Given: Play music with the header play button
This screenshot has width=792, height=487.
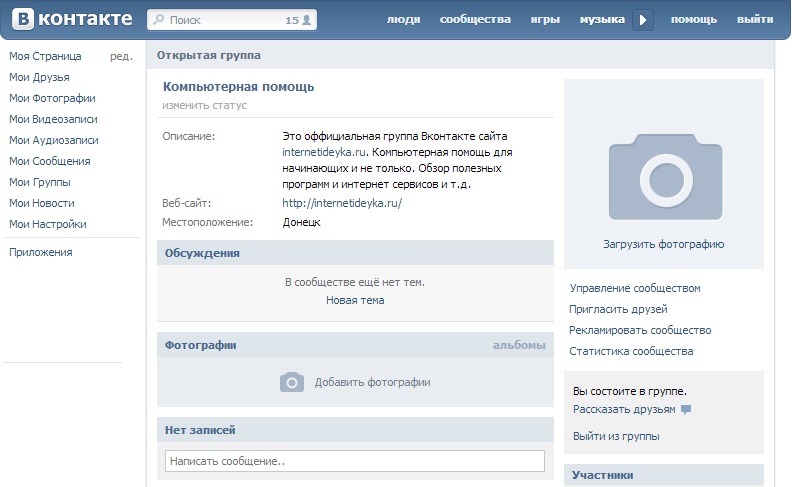Looking at the screenshot, I should coord(643,20).
